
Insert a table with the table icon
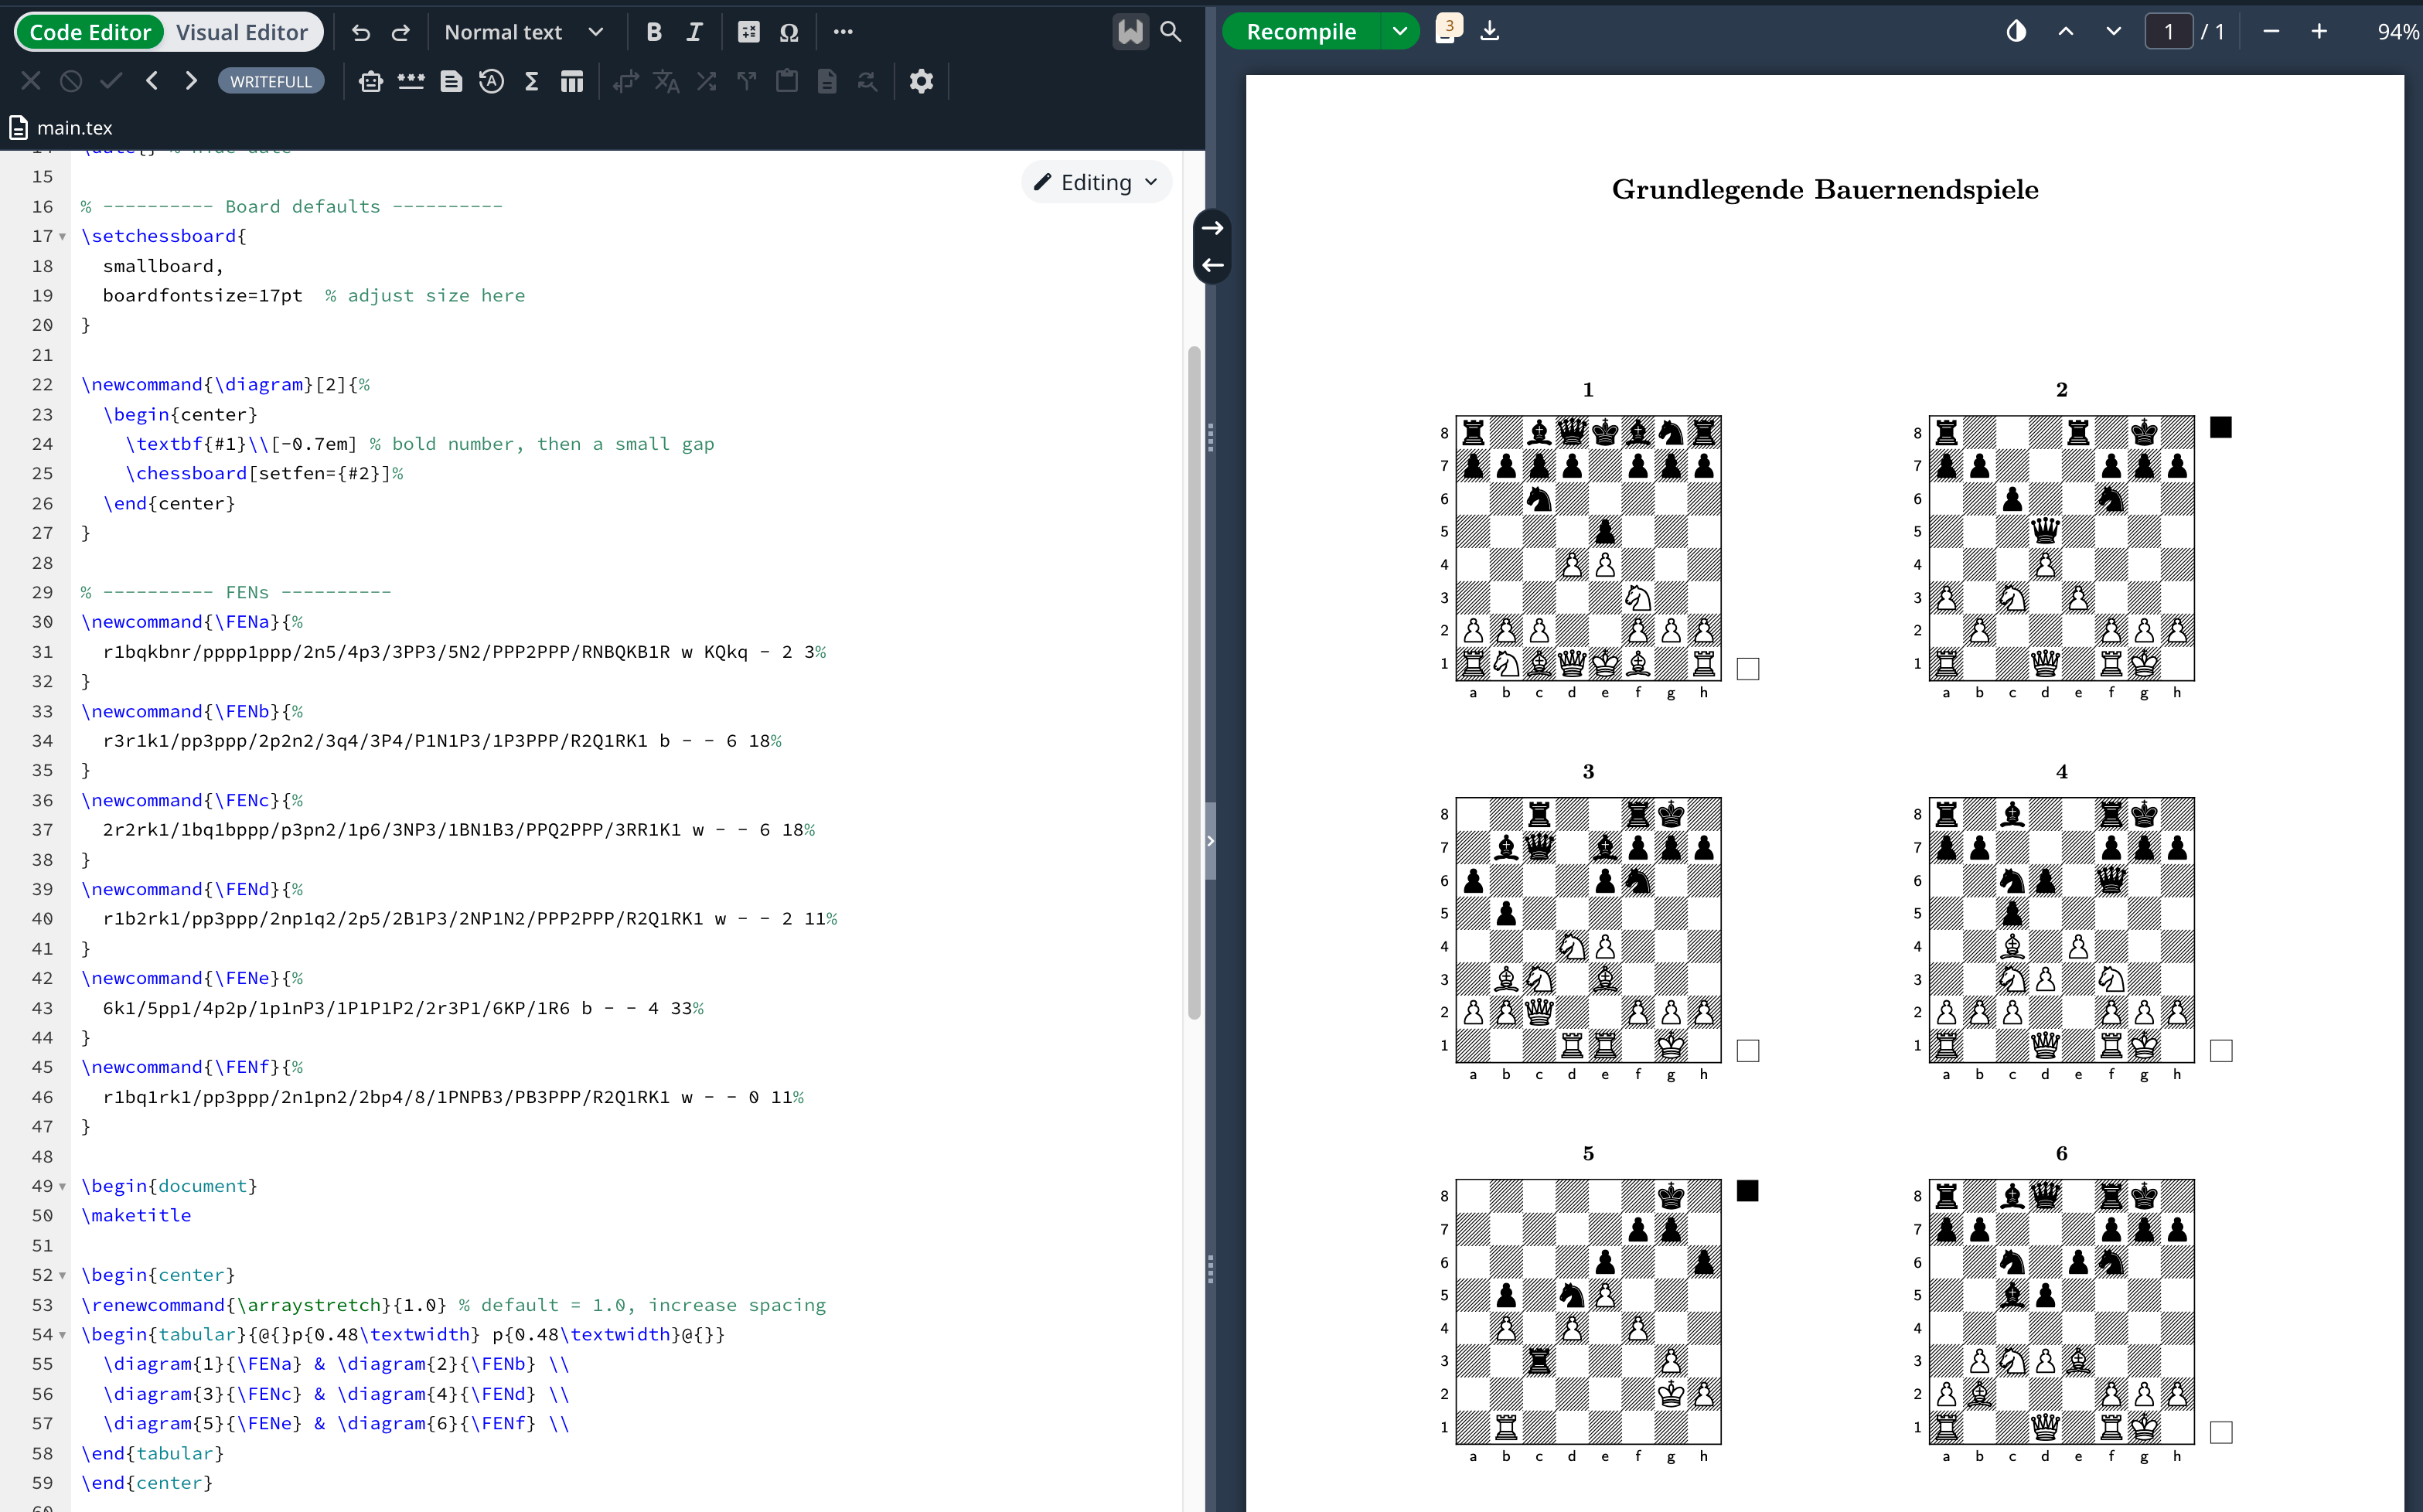(x=572, y=82)
